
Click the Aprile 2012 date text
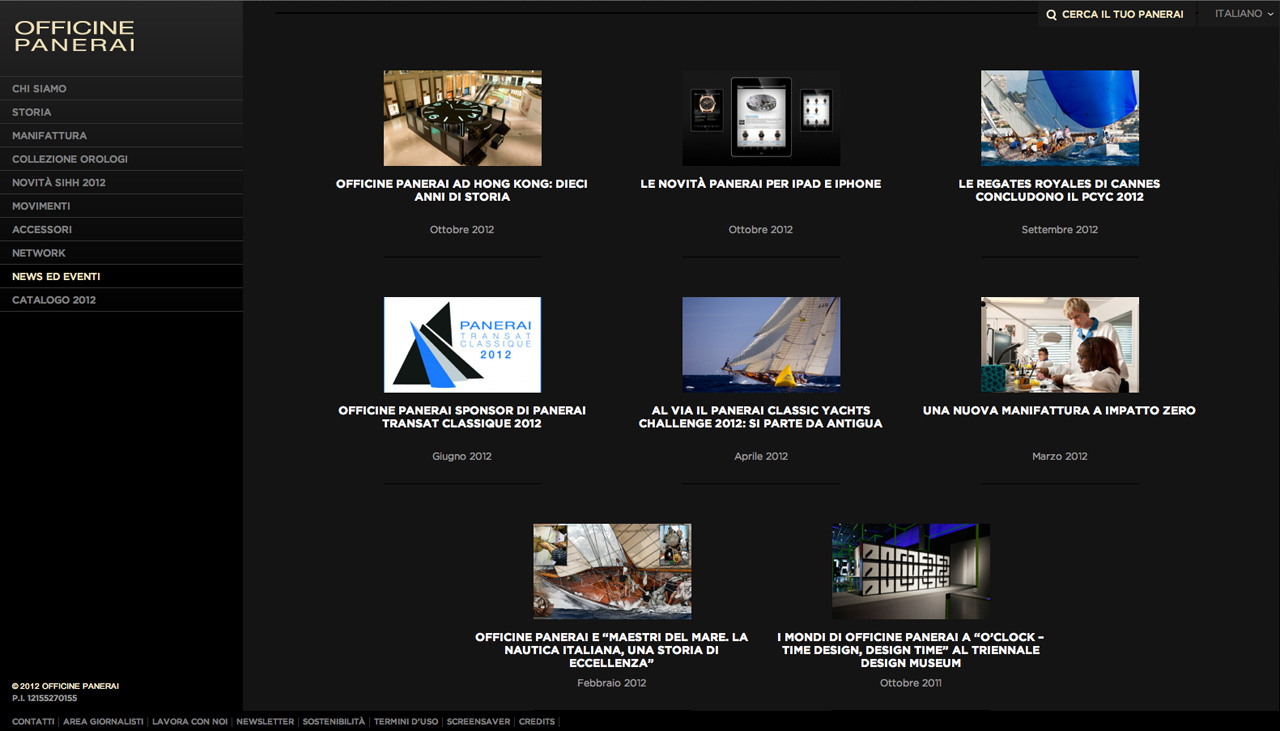(761, 457)
